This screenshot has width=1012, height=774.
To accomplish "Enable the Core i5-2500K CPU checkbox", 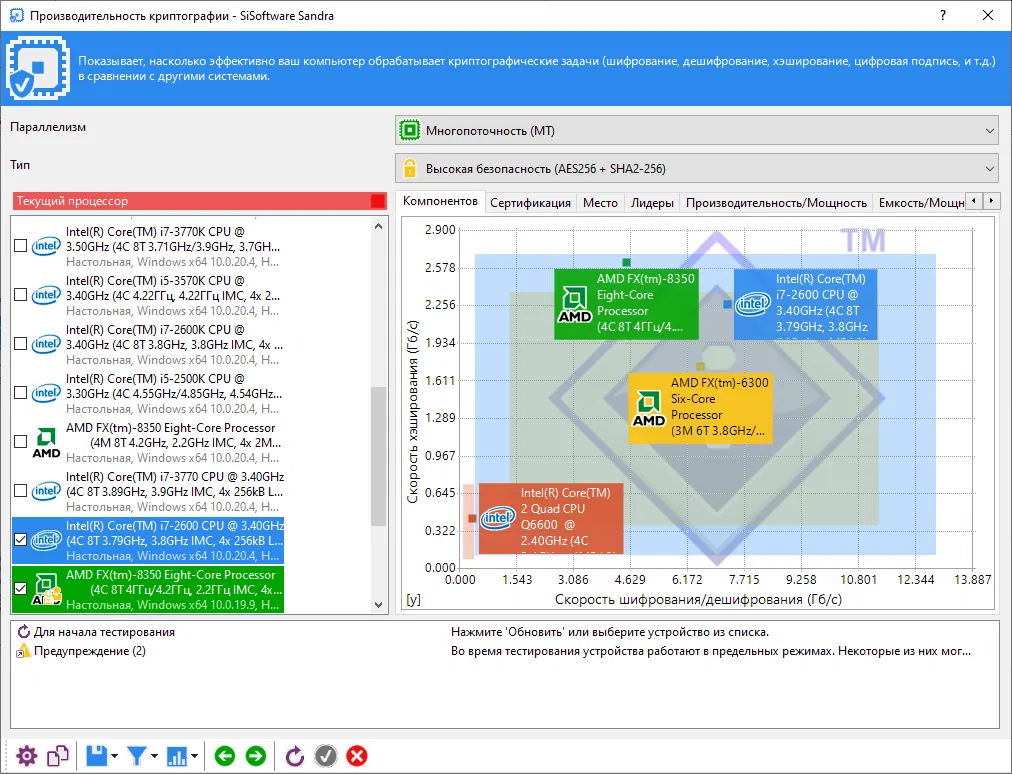I will tap(21, 392).
